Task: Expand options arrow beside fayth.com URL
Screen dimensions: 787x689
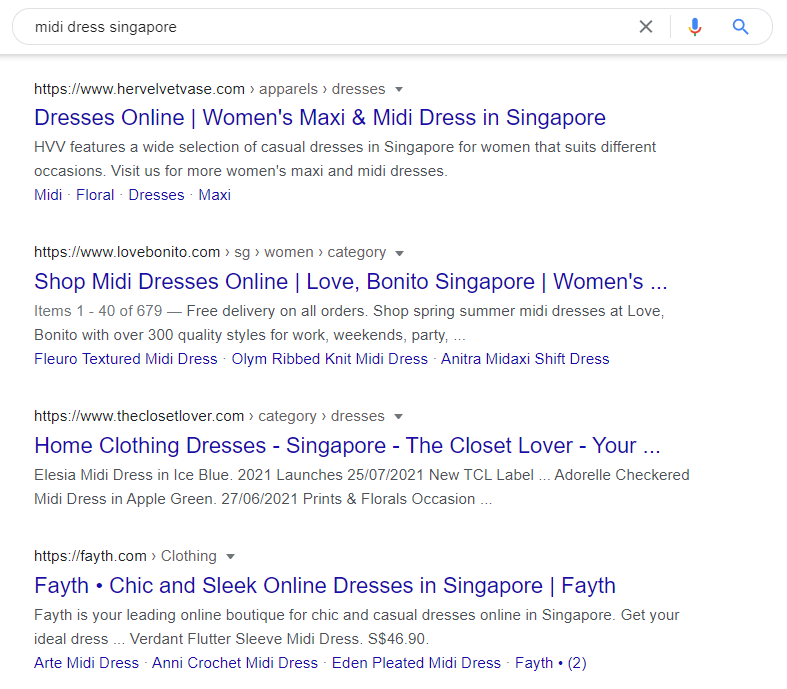Action: [x=230, y=557]
